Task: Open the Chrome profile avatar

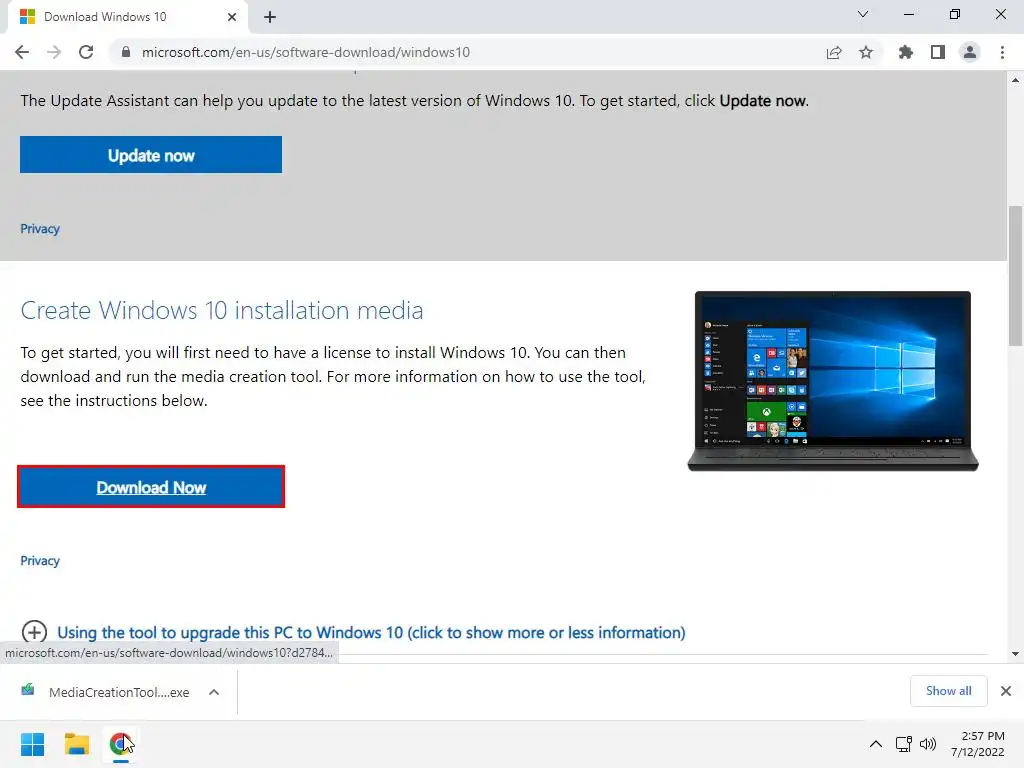Action: coord(970,52)
